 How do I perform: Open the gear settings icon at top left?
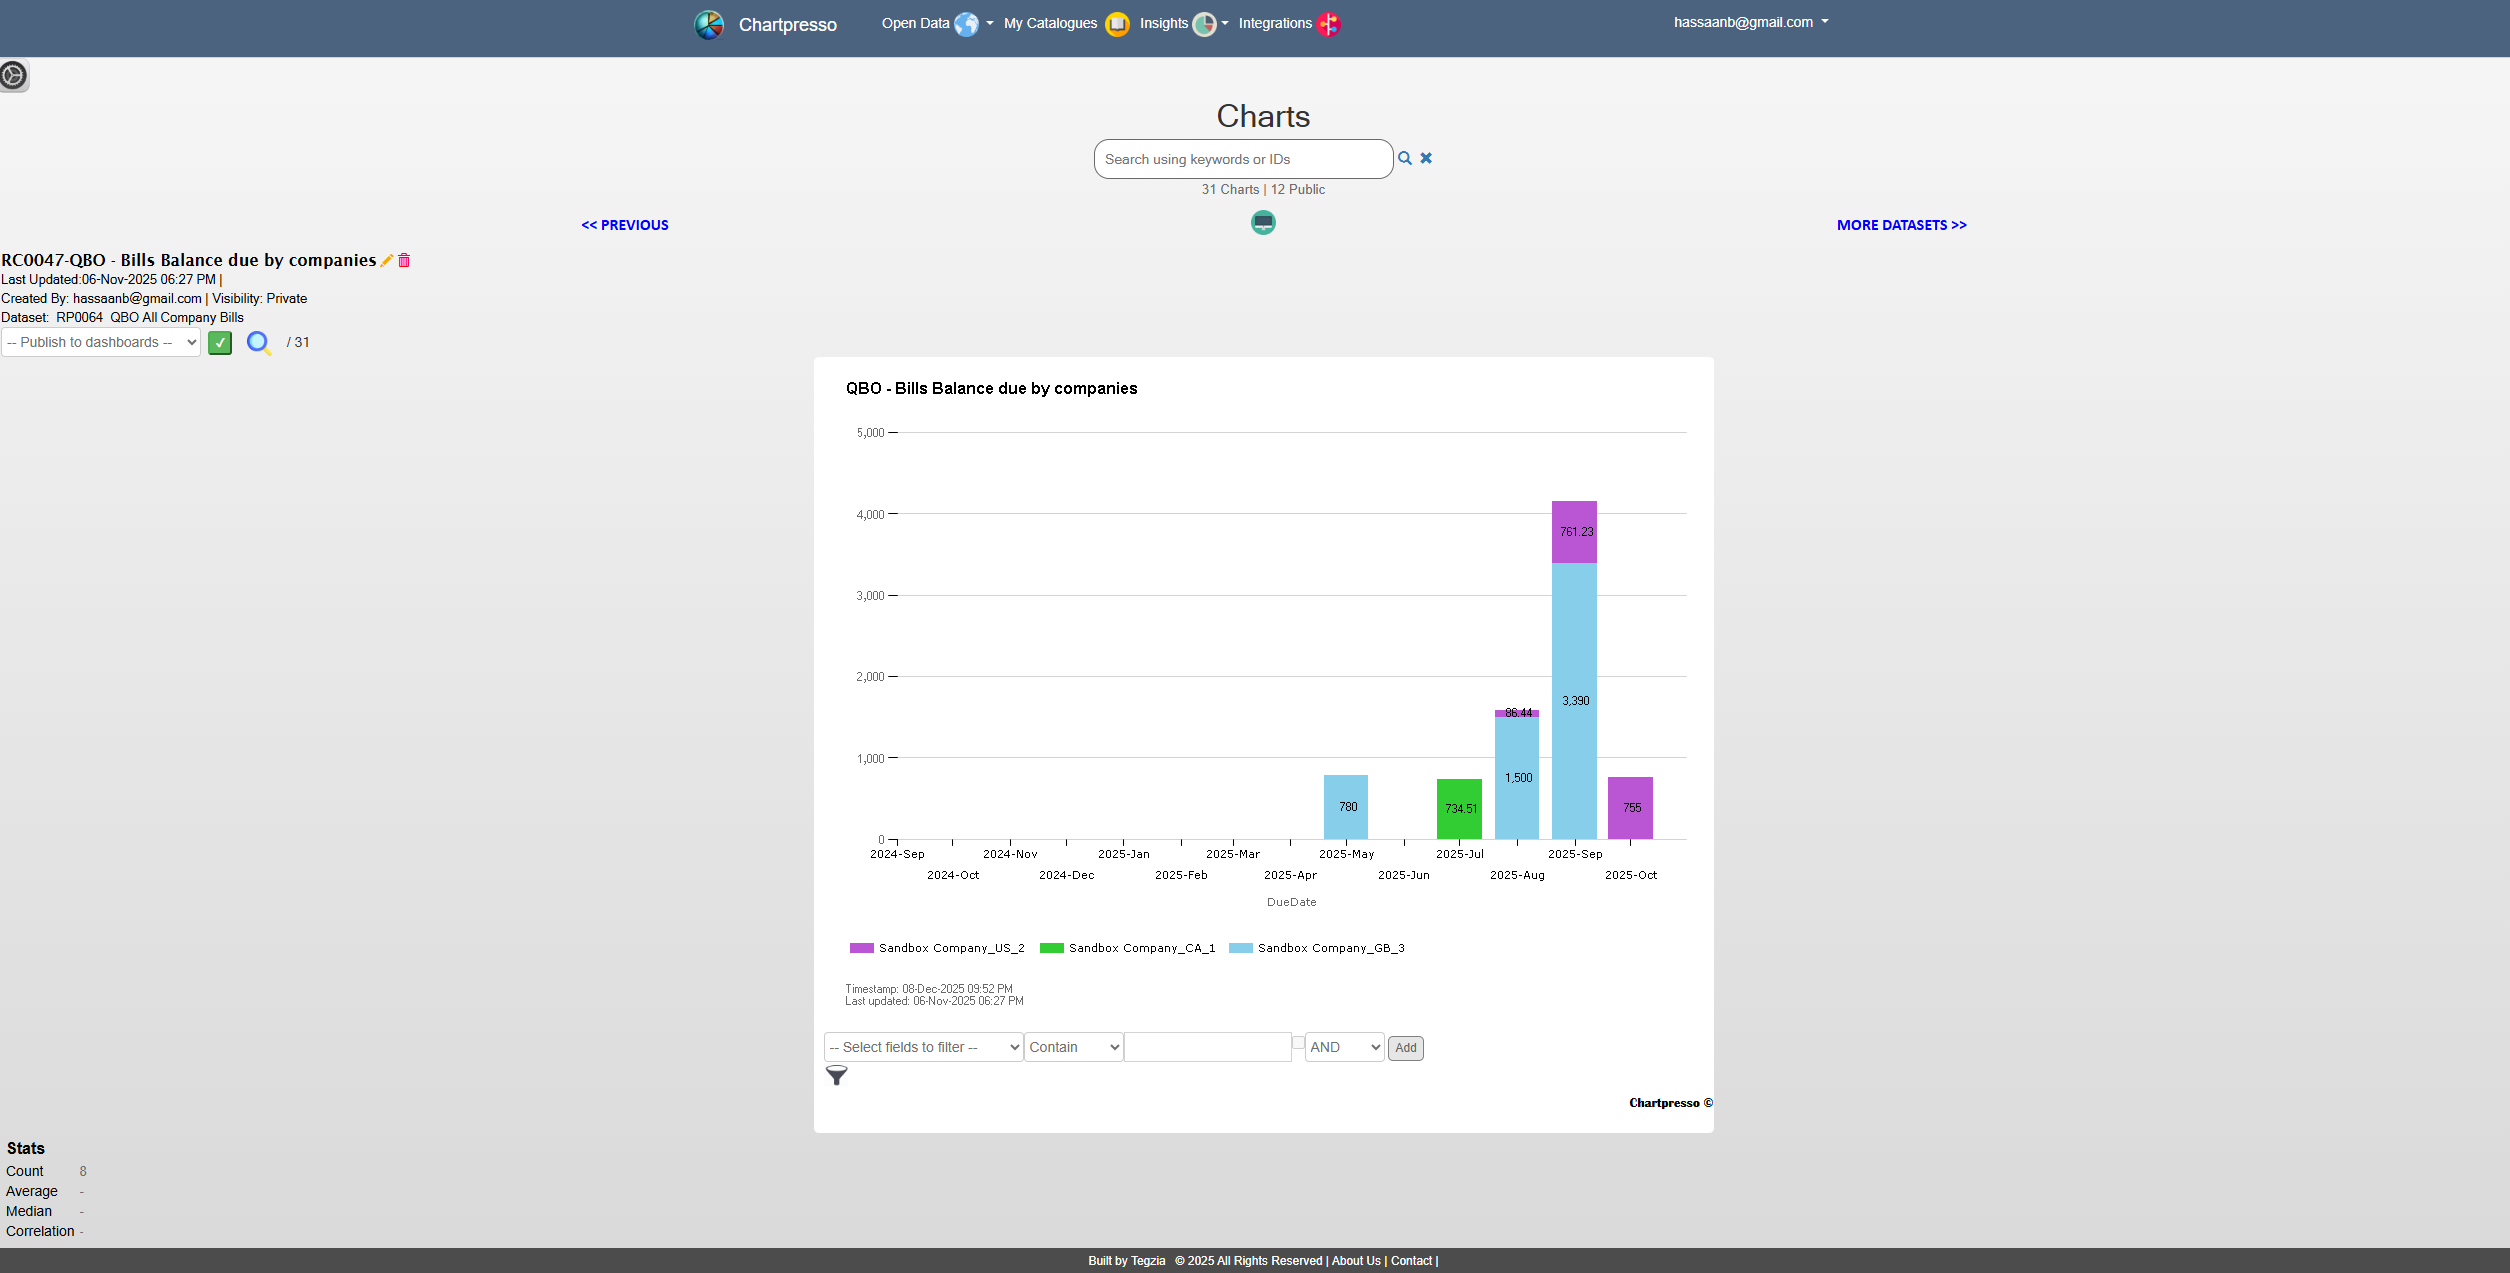(x=14, y=76)
